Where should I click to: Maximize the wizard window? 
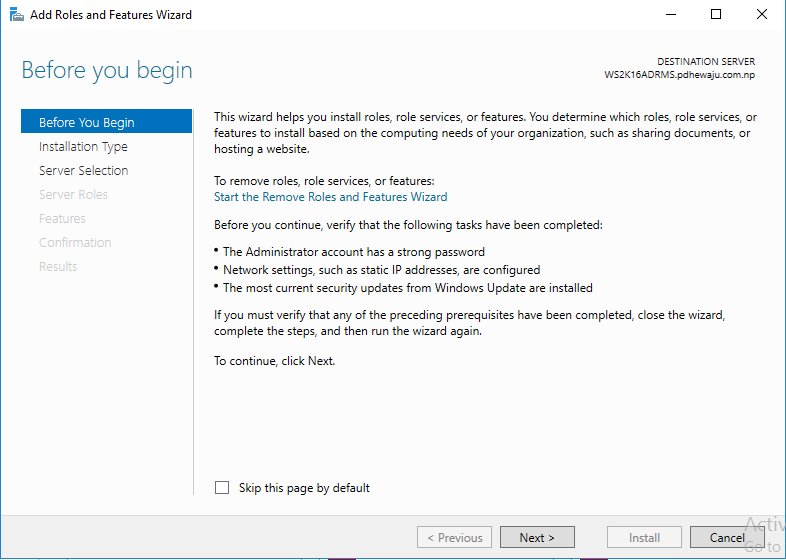[716, 15]
